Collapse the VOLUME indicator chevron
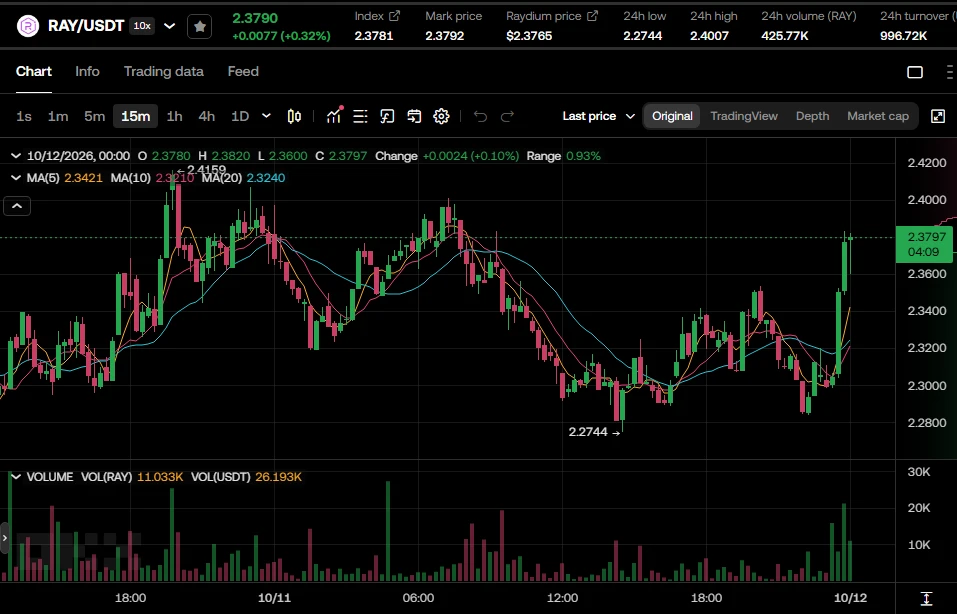Viewport: 957px width, 614px height. (16, 477)
